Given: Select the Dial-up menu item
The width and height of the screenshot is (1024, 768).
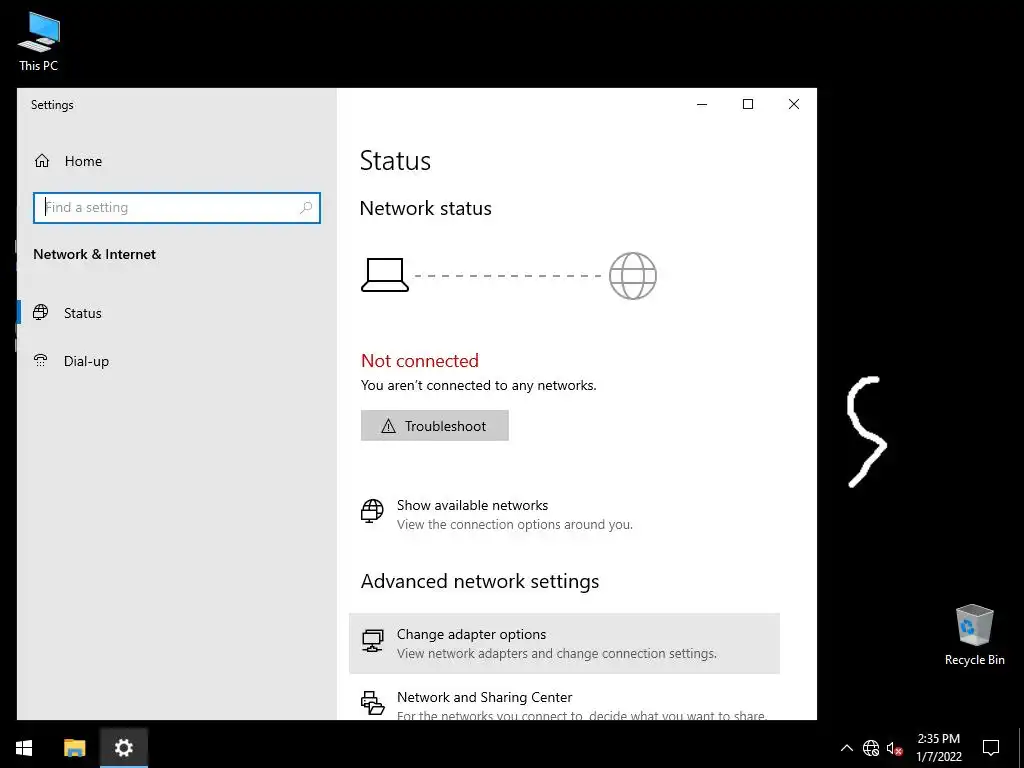Looking at the screenshot, I should pyautogui.click(x=86, y=361).
